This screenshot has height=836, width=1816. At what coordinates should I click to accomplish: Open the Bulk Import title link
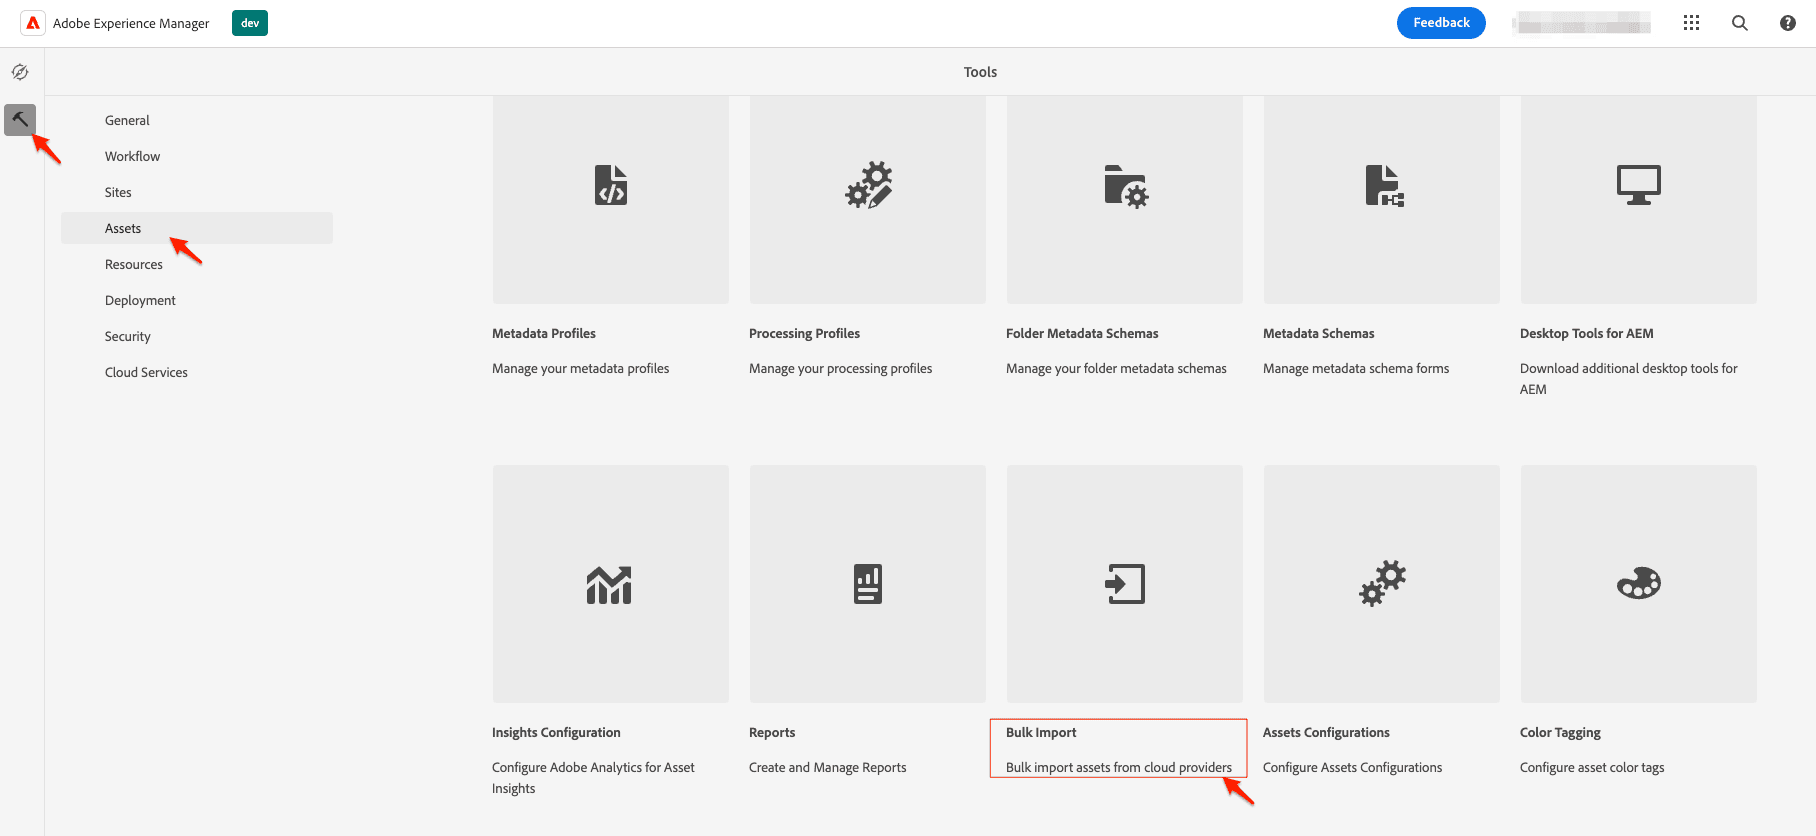[1041, 732]
